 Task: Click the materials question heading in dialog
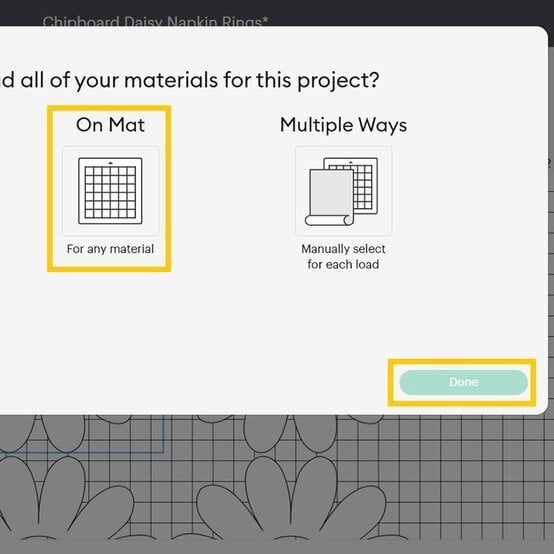click(190, 80)
